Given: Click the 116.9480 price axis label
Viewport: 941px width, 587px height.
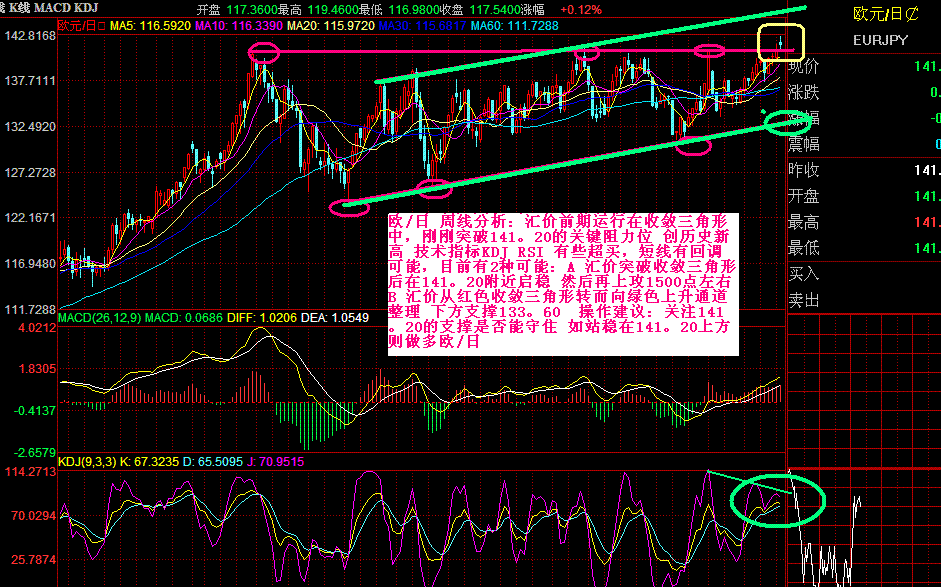Looking at the screenshot, I should click(x=29, y=263).
